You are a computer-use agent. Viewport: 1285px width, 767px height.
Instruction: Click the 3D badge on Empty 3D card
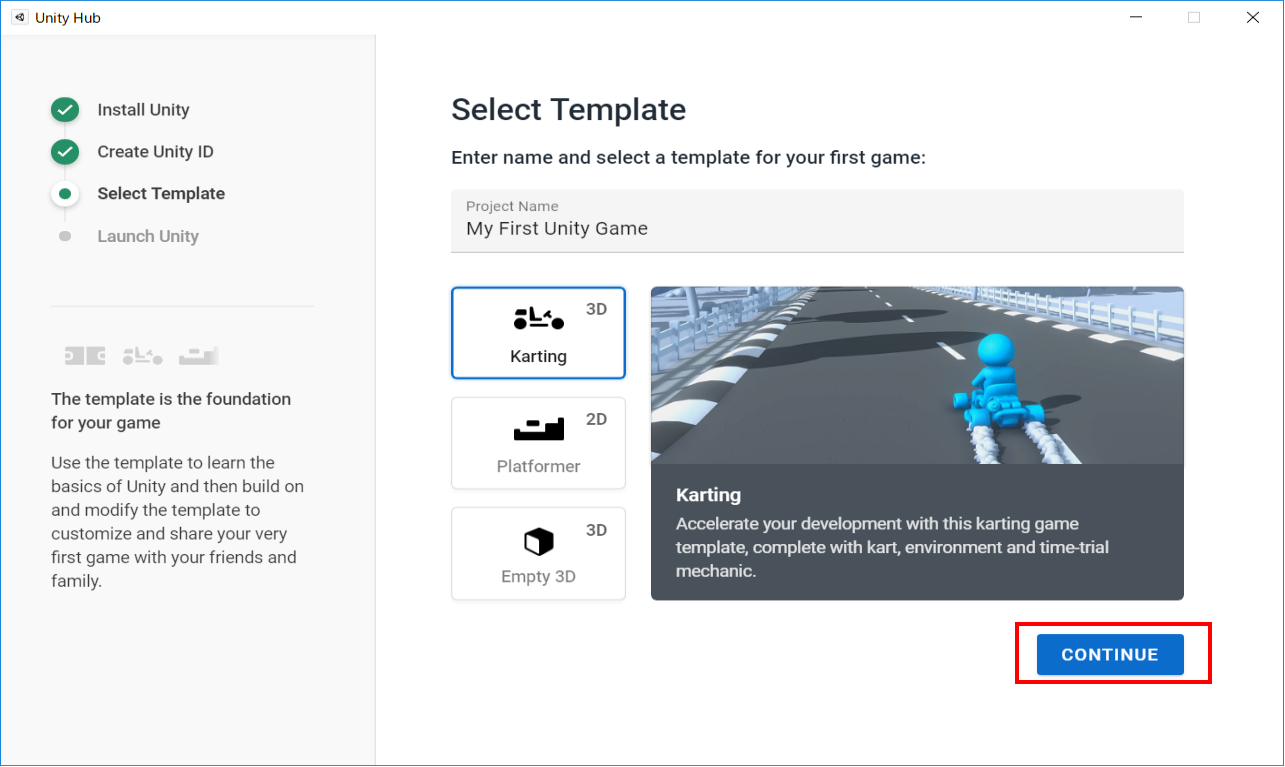pyautogui.click(x=596, y=529)
